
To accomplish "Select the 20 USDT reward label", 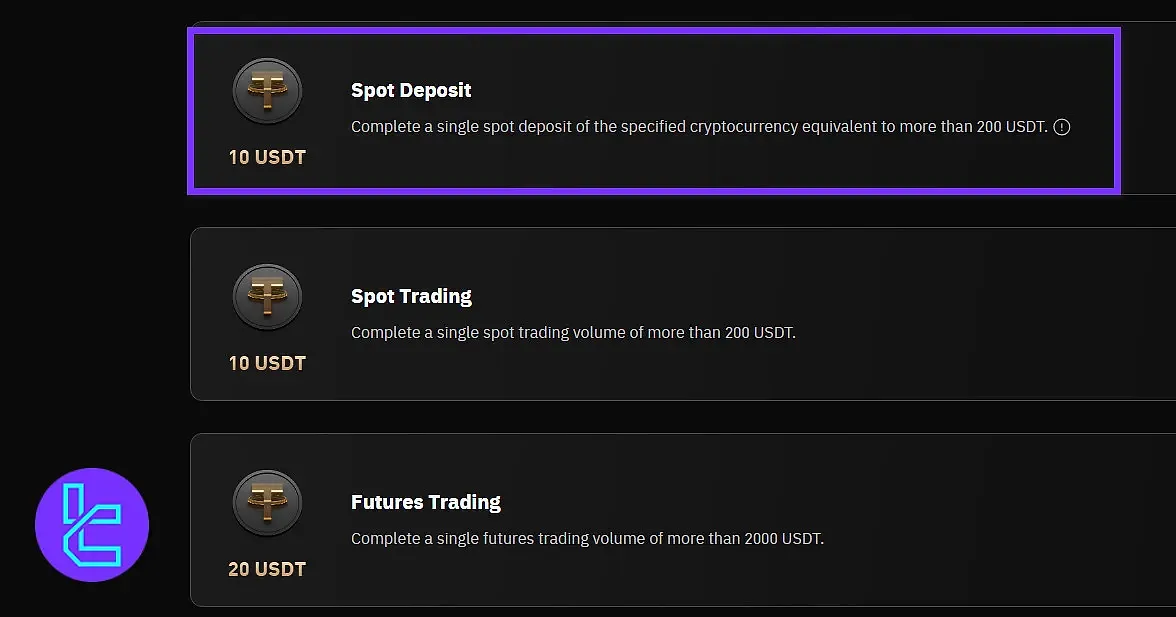I will (267, 569).
